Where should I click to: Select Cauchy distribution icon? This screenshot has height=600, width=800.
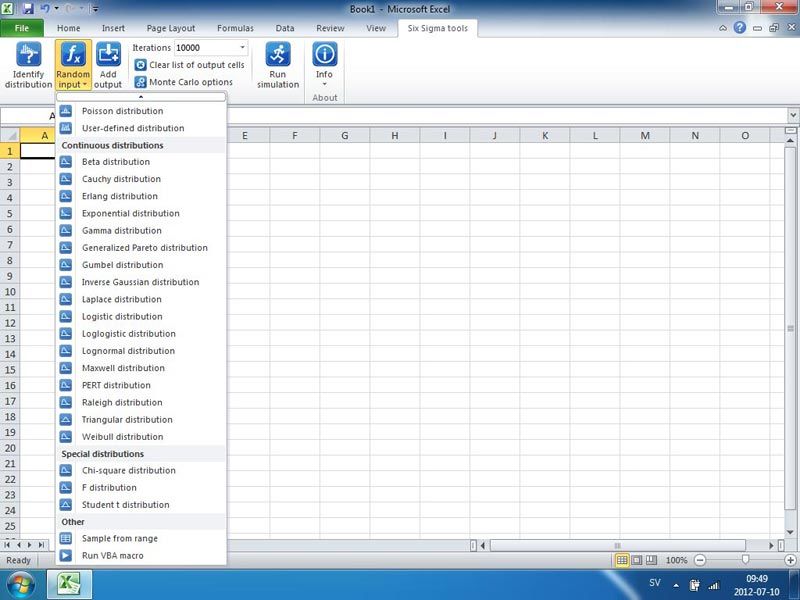point(65,179)
